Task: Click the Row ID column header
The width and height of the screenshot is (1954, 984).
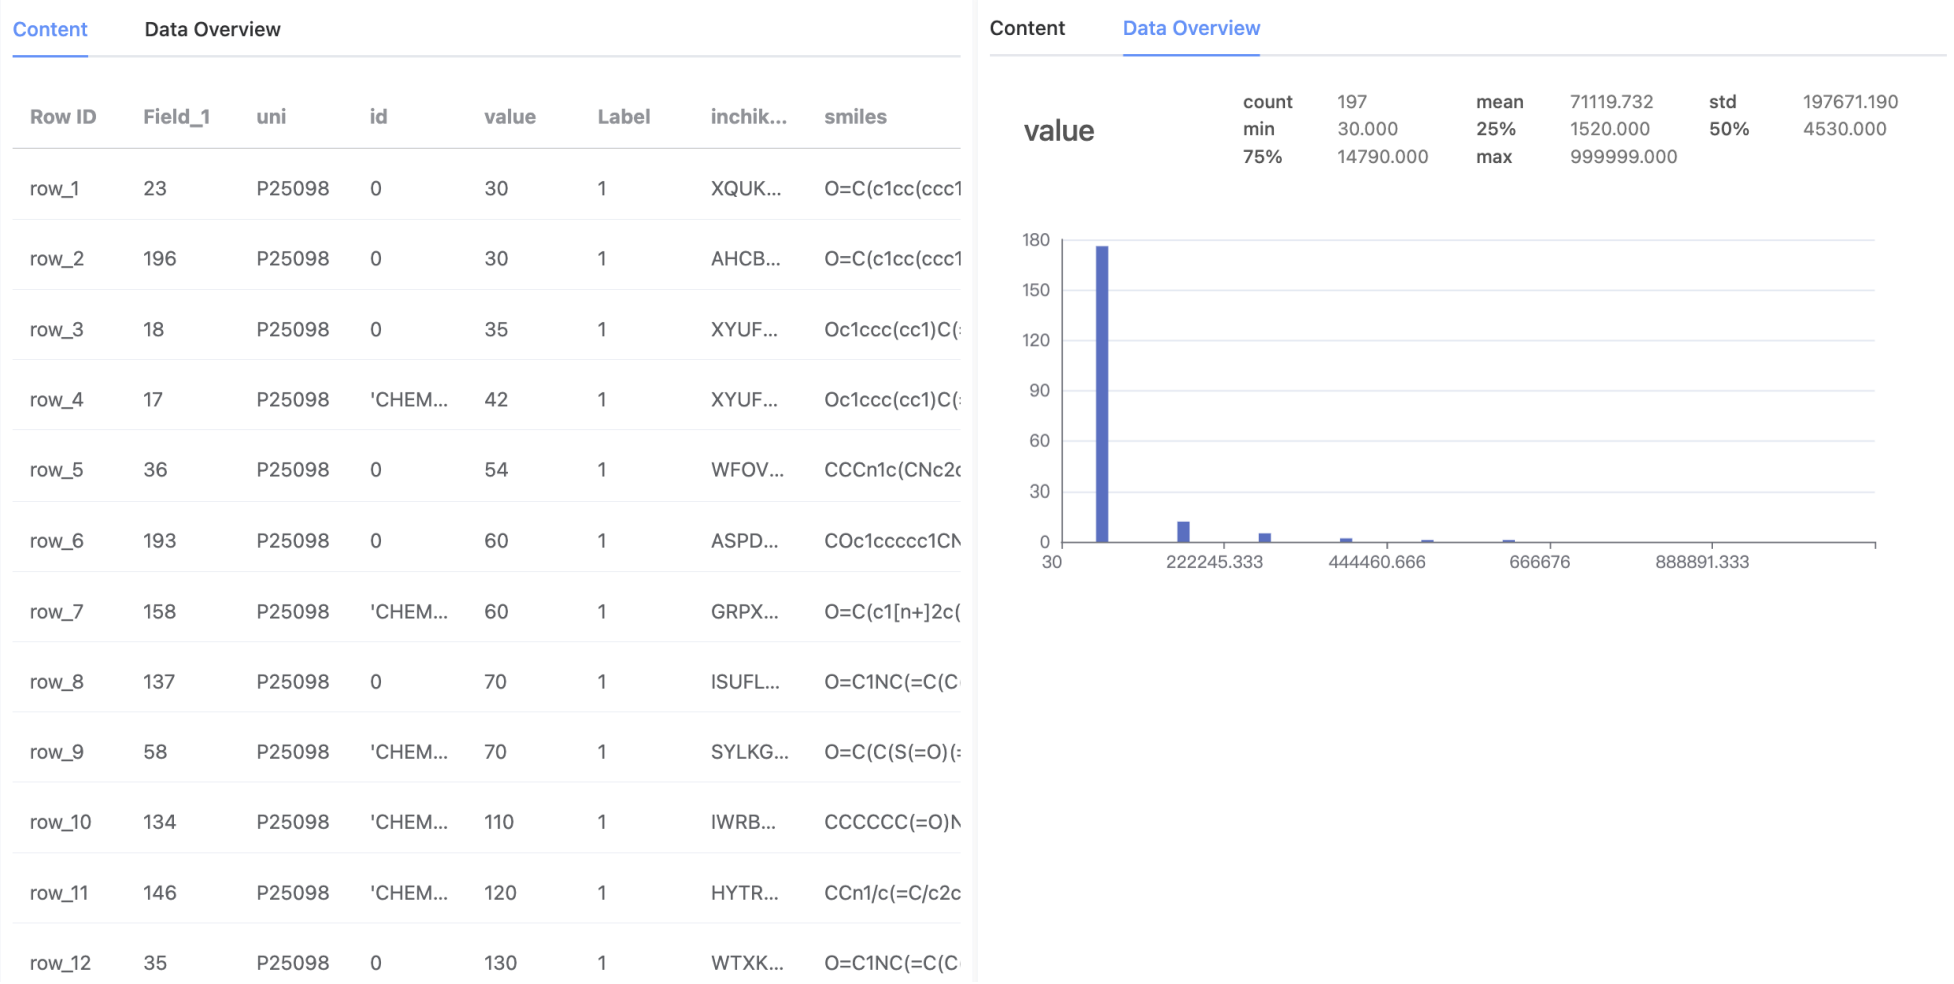Action: (x=62, y=116)
